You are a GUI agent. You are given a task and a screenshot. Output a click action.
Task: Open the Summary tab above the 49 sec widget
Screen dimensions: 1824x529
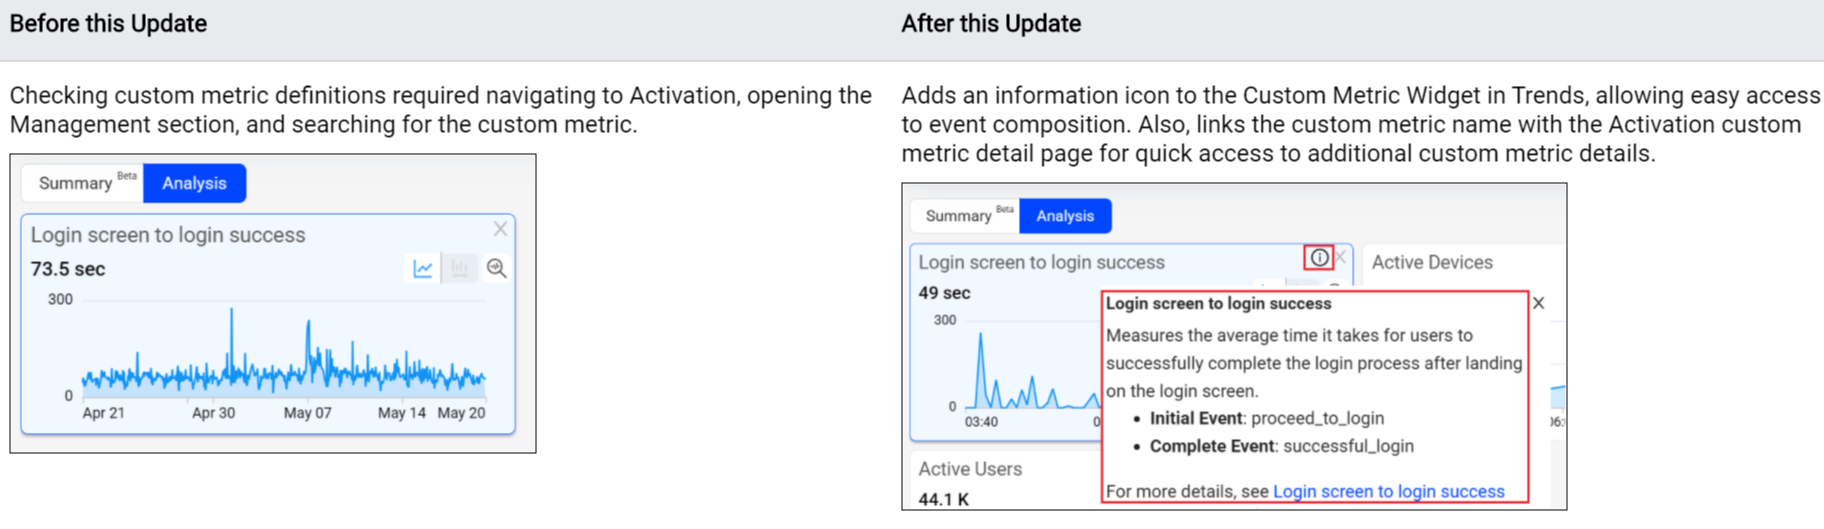click(958, 216)
